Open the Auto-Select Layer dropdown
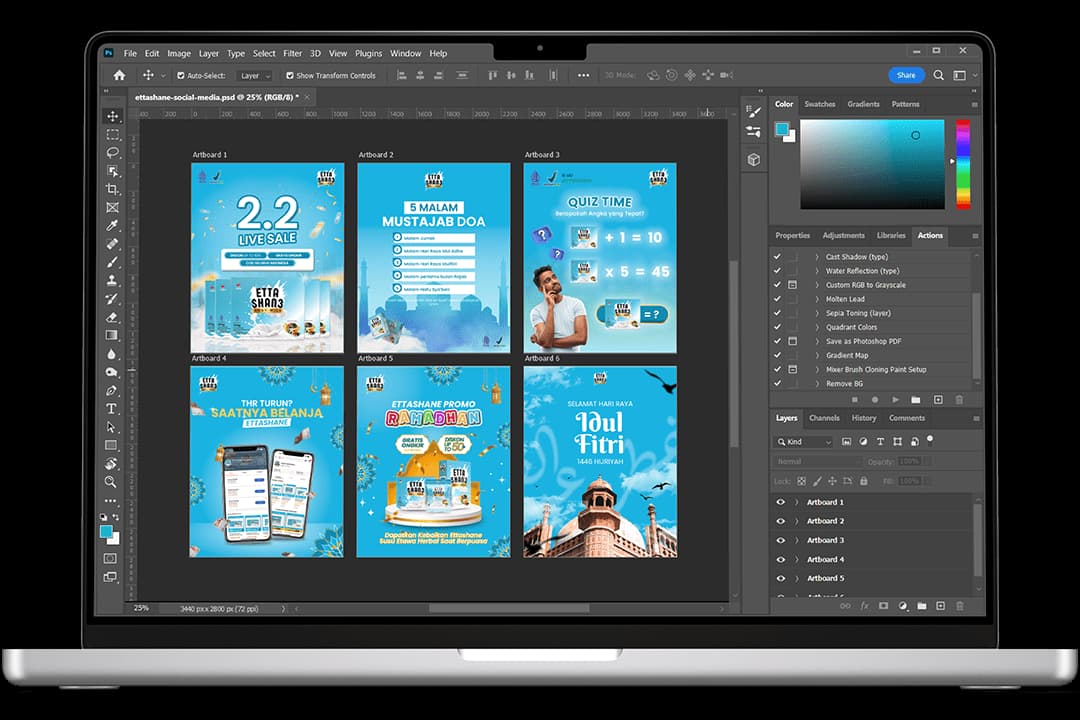 click(254, 76)
